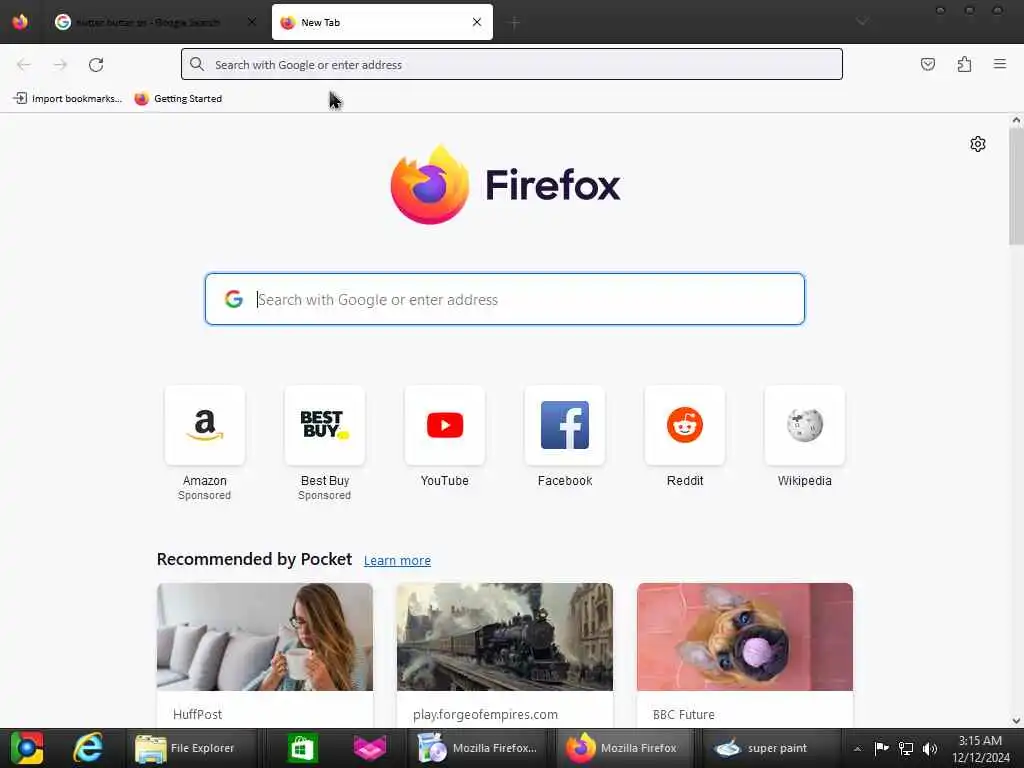Expand hidden system tray icons

[857, 748]
